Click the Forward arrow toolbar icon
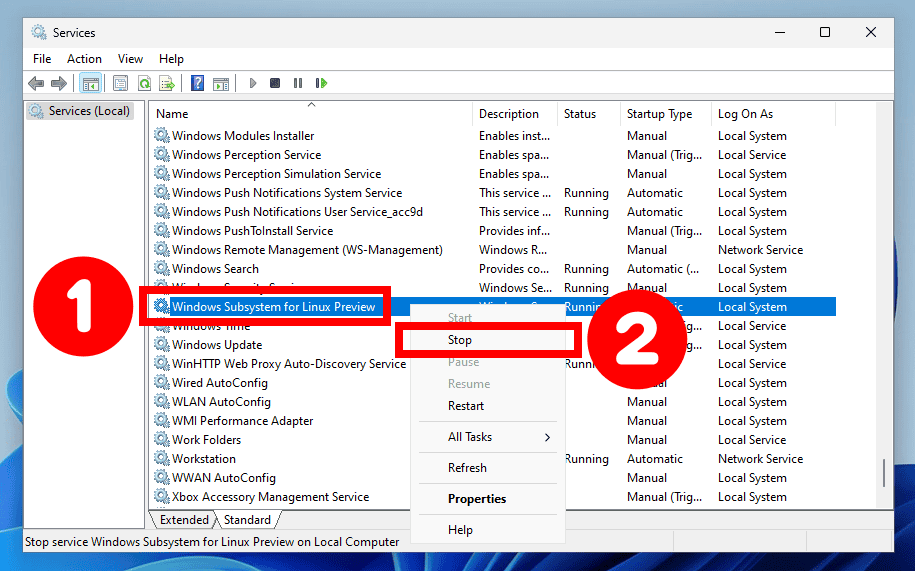This screenshot has width=915, height=571. 59,83
